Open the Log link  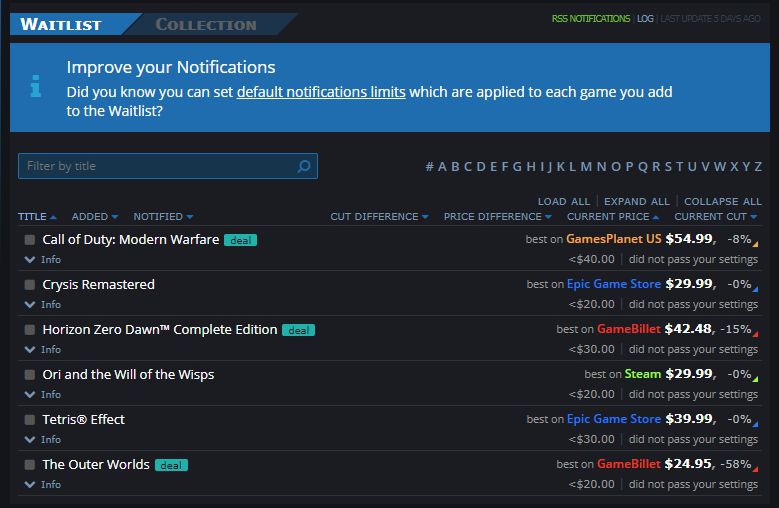point(645,19)
